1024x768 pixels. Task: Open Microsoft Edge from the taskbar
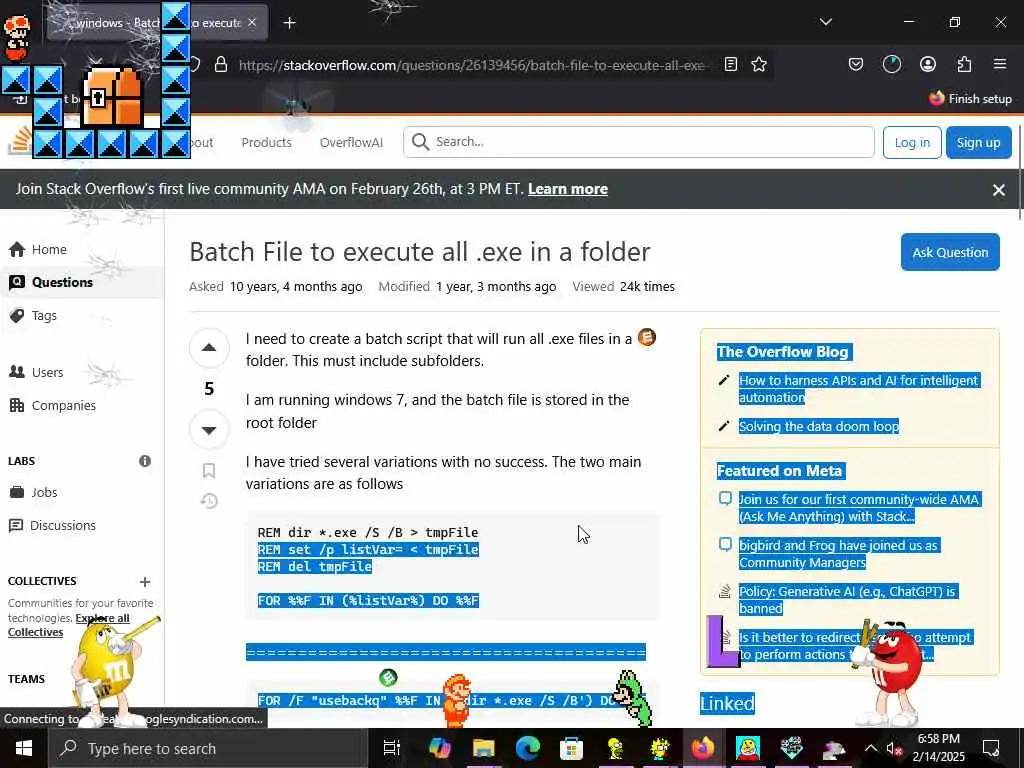(x=528, y=748)
